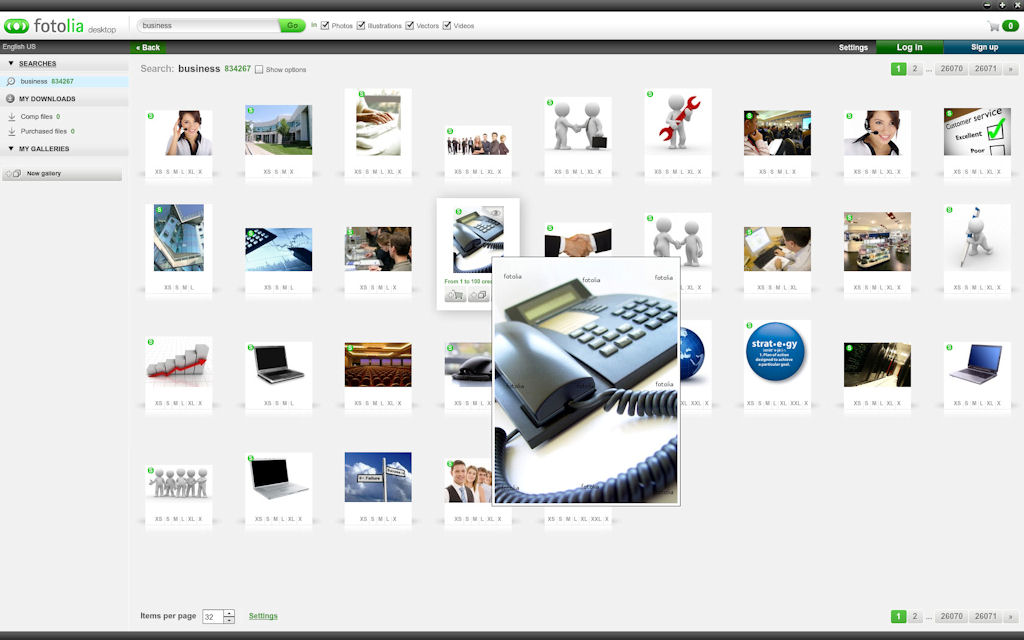Click the New gallery button
1024x640 pixels.
point(62,174)
